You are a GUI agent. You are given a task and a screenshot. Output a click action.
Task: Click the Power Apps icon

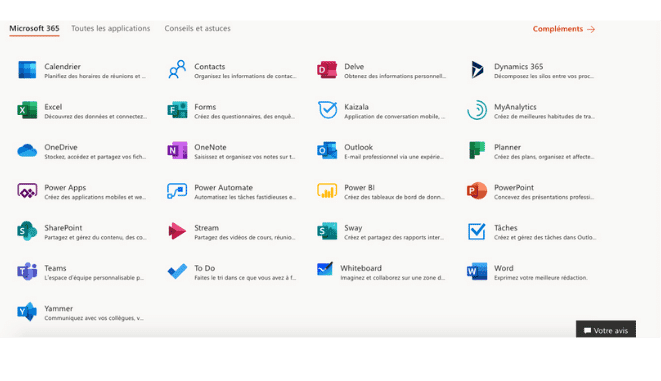(27, 191)
